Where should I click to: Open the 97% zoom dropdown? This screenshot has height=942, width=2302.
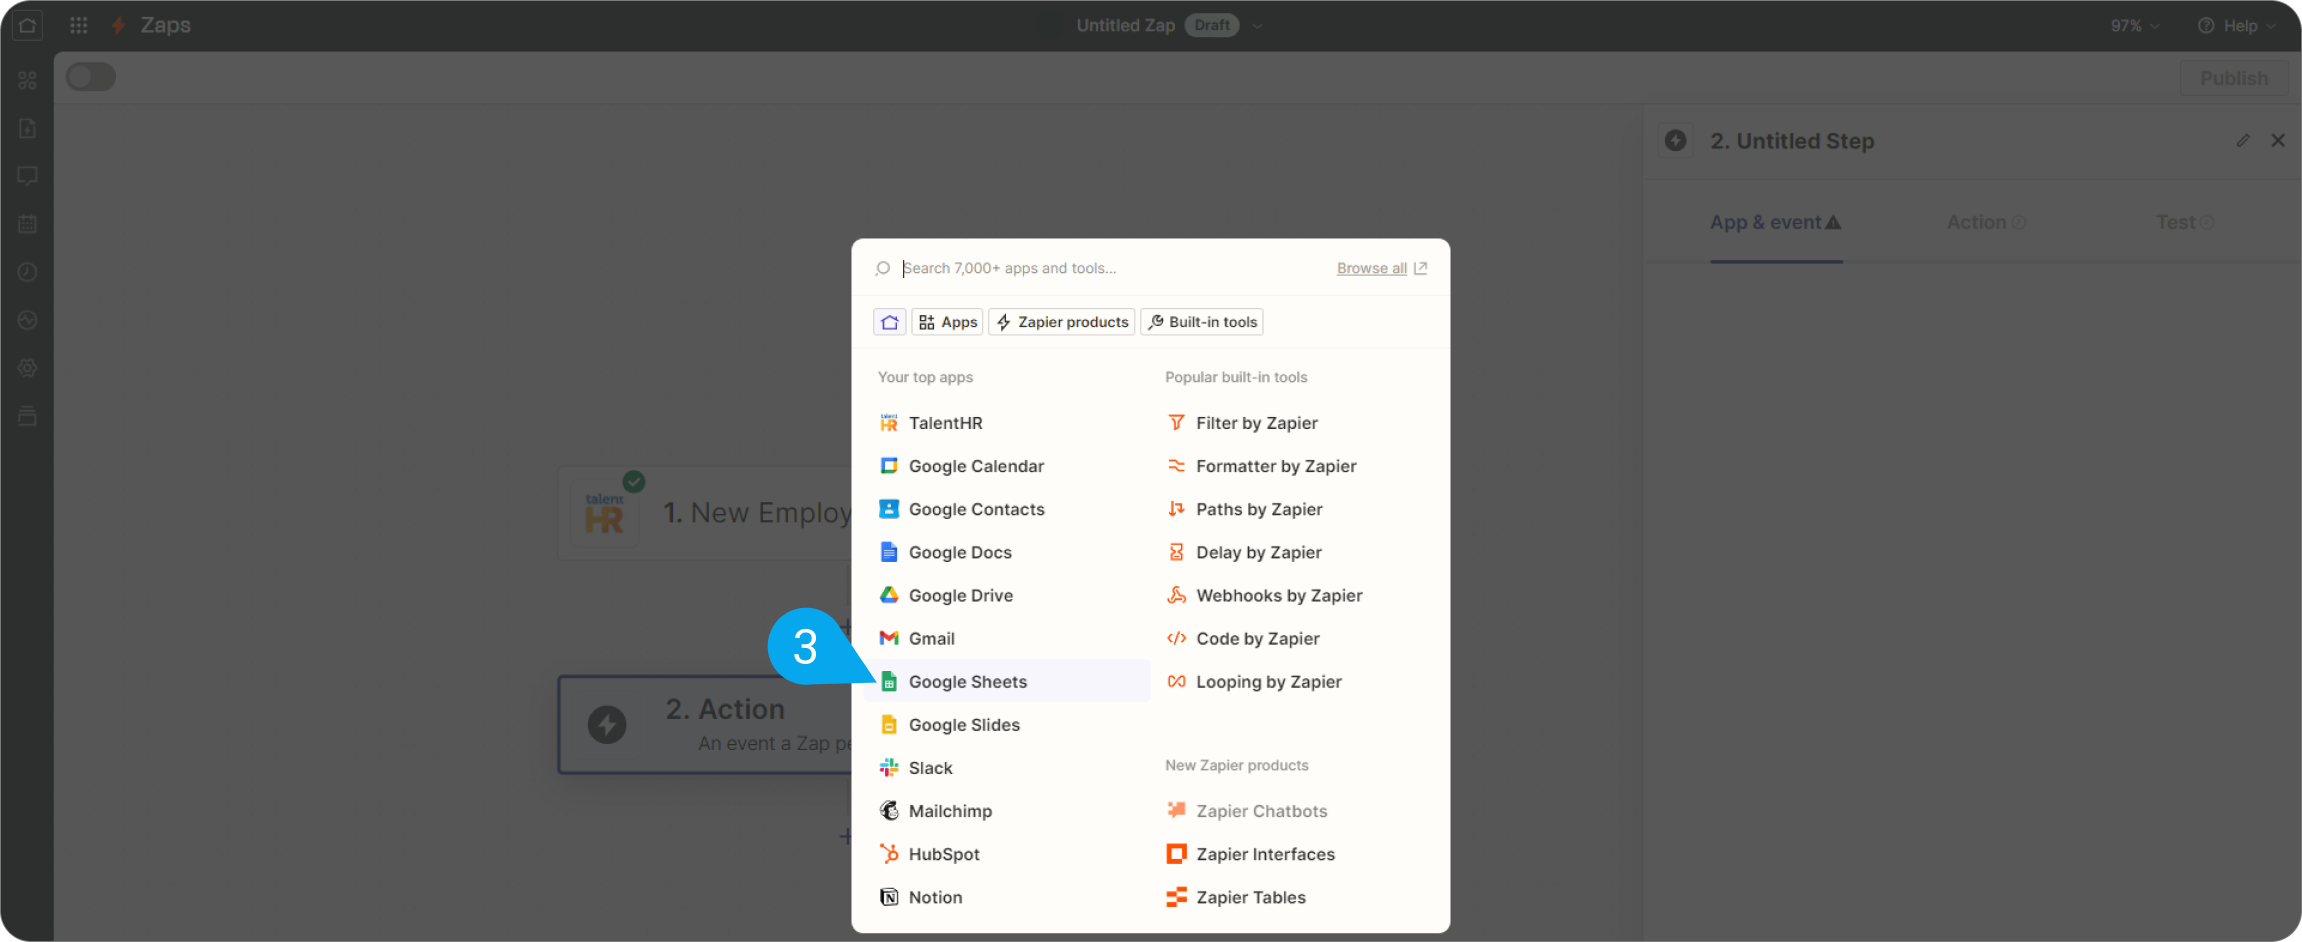click(x=2135, y=26)
